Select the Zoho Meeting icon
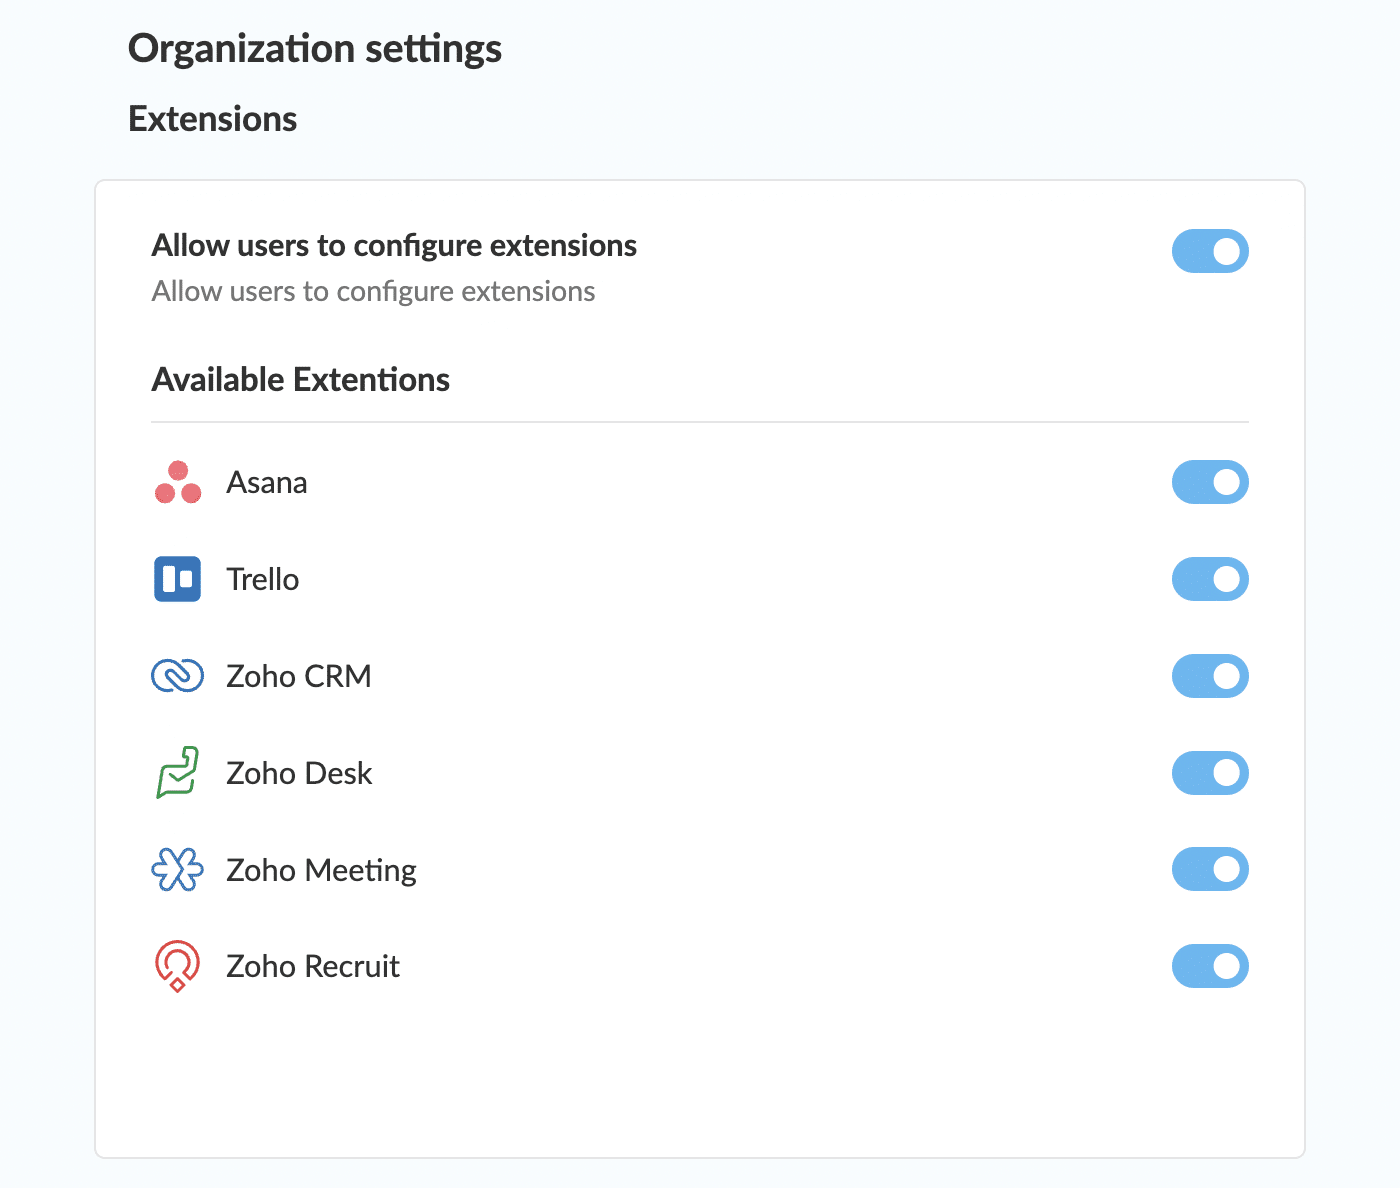This screenshot has height=1188, width=1400. [x=177, y=869]
